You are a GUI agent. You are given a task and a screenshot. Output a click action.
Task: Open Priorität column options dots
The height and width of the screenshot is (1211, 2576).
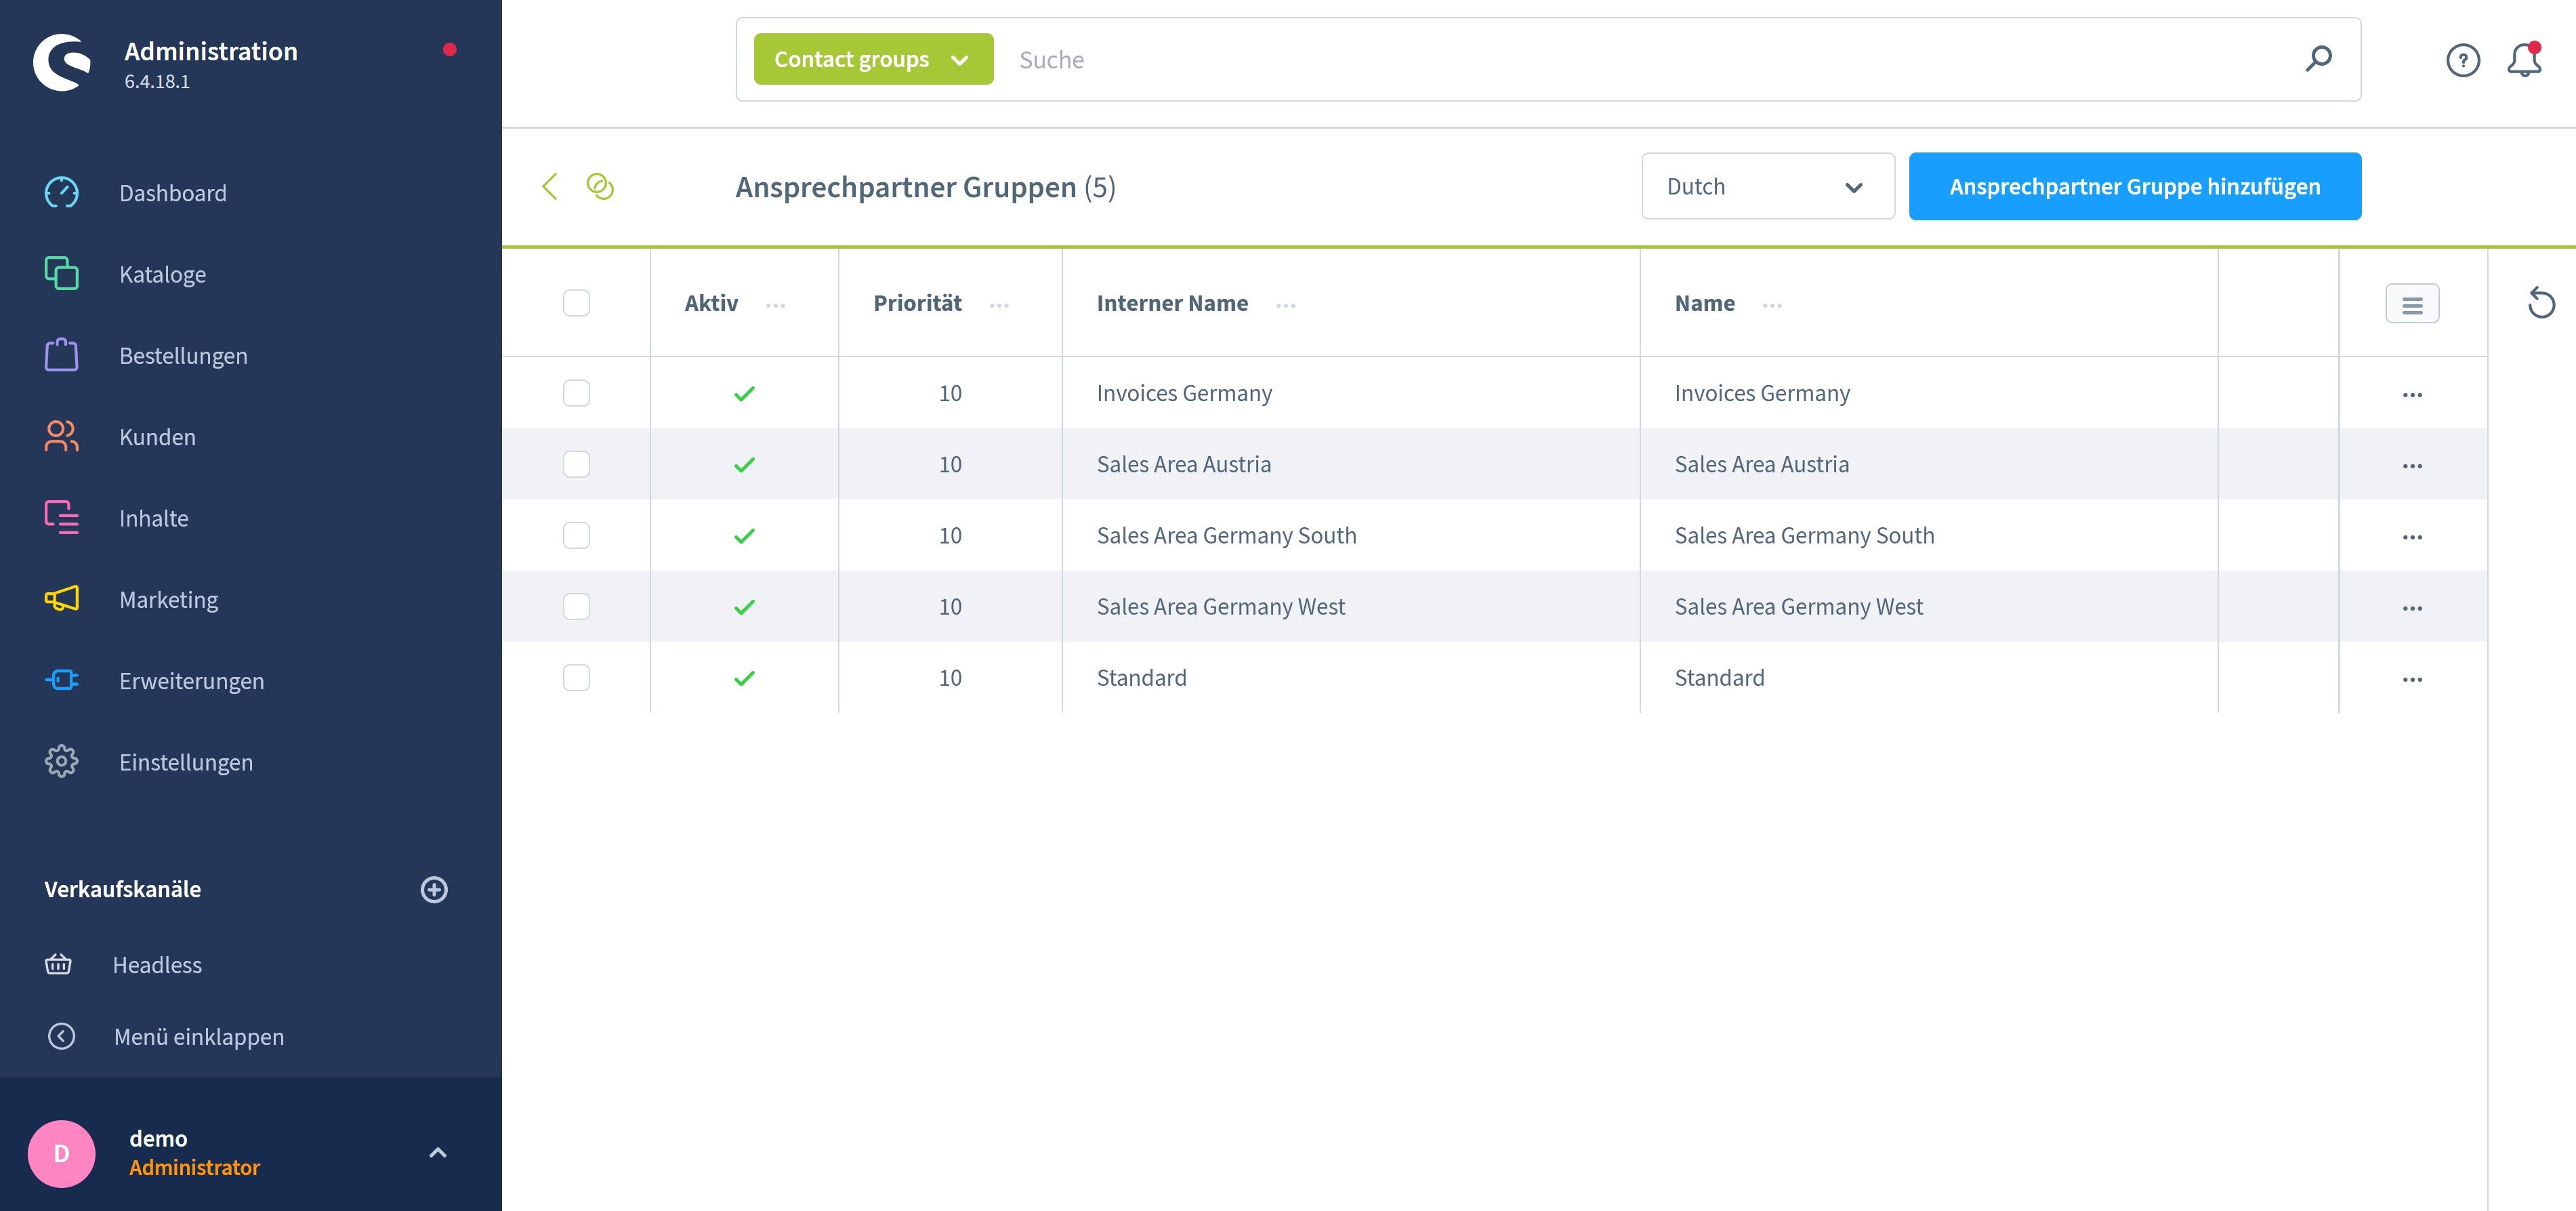(998, 305)
